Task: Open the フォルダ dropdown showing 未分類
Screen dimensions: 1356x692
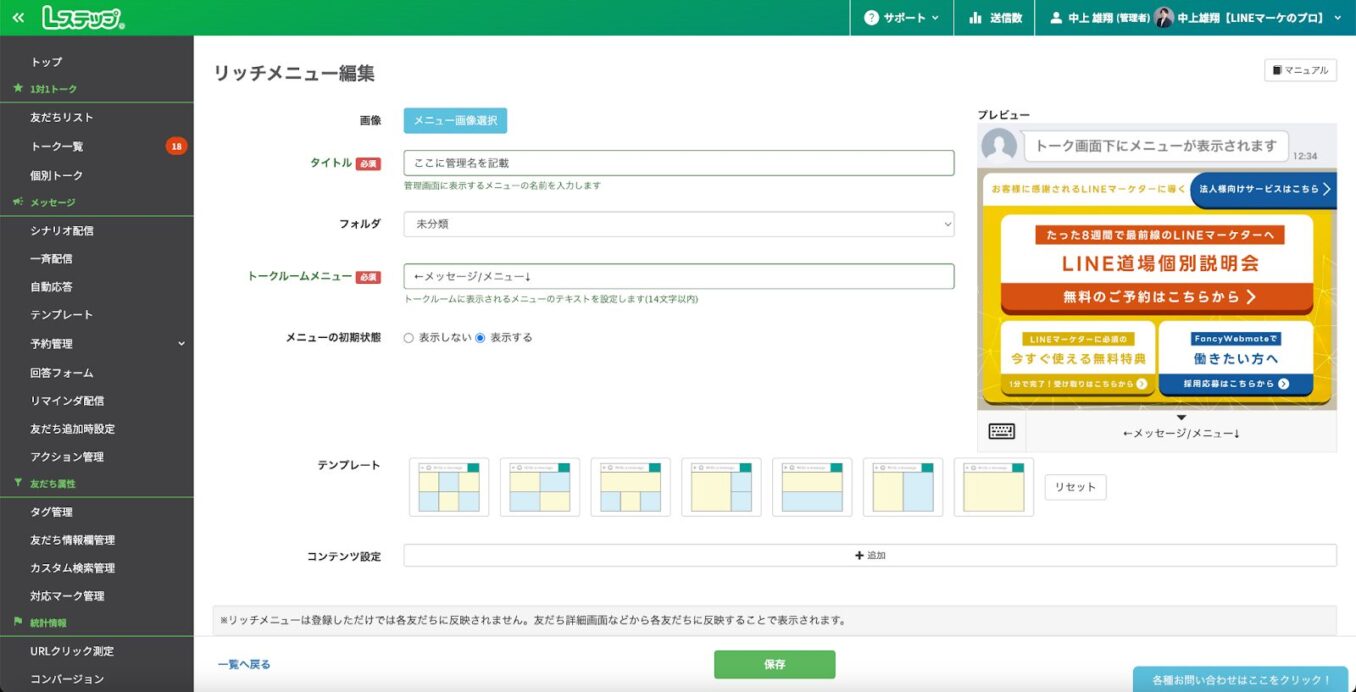Action: 677,222
